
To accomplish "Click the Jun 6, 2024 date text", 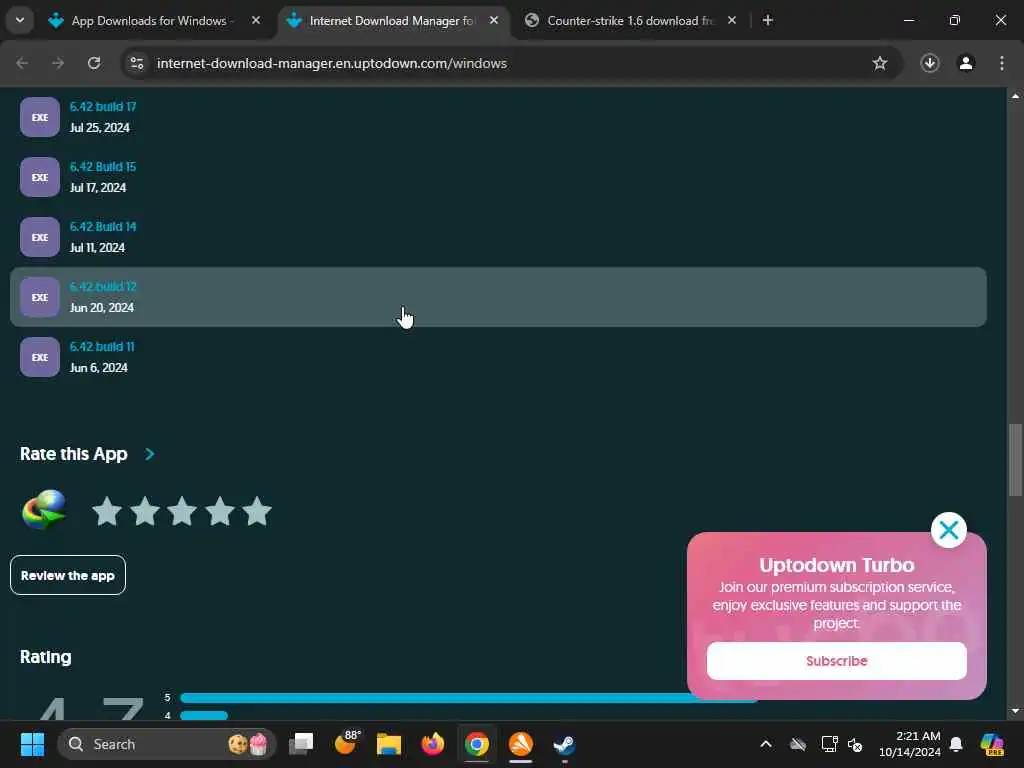I will [x=99, y=368].
